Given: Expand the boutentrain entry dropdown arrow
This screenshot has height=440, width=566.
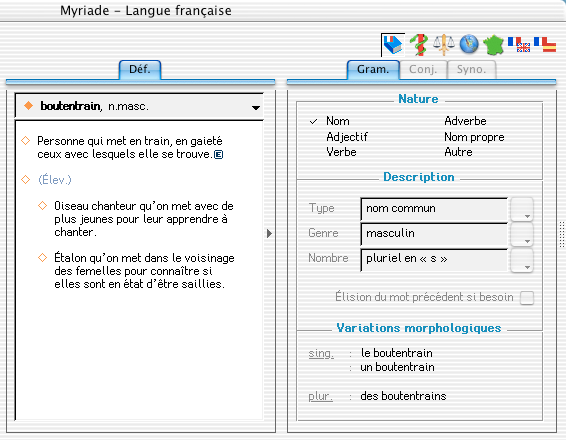Looking at the screenshot, I should 256,107.
